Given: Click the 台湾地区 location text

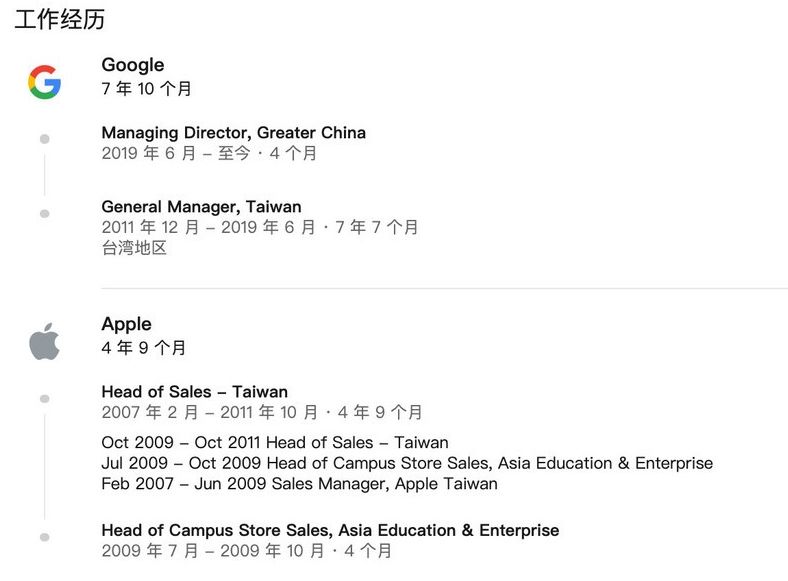Looking at the screenshot, I should click(x=134, y=248).
